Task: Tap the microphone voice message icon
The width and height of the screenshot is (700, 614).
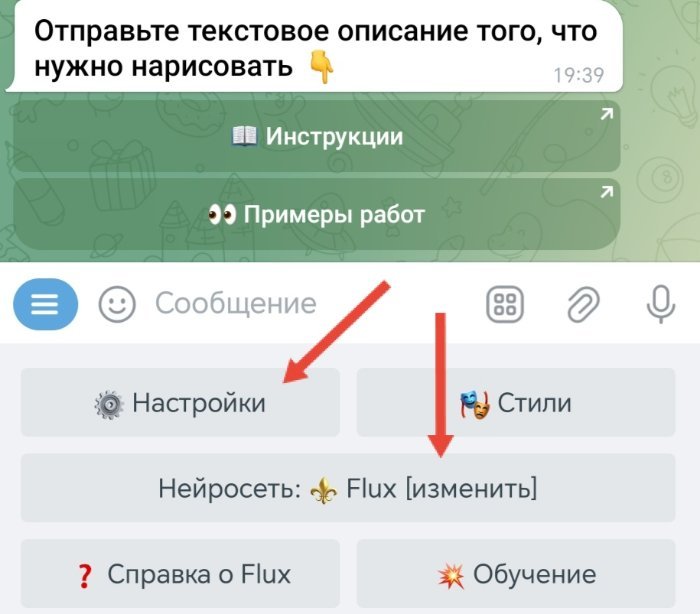Action: [x=661, y=304]
